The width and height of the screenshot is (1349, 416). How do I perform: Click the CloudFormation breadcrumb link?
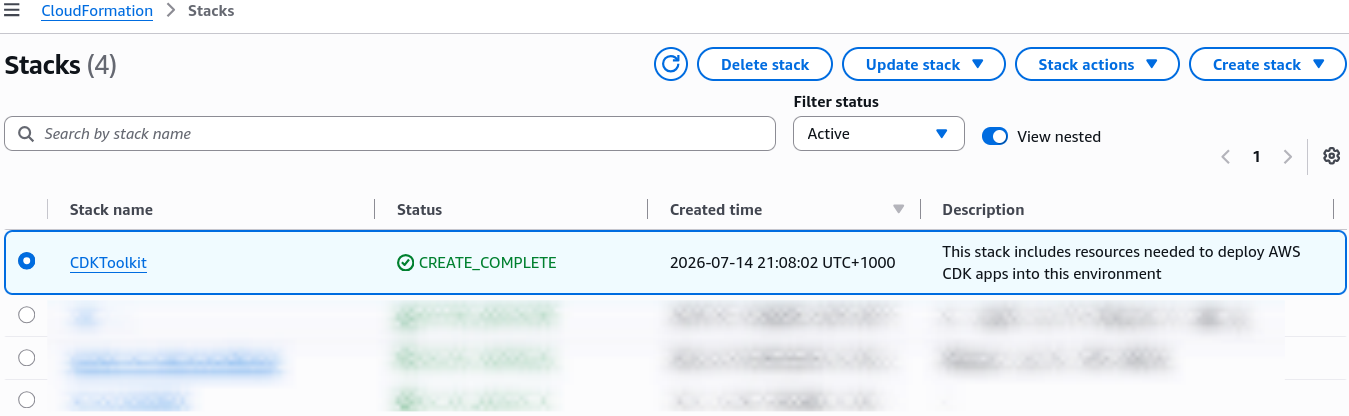[x=97, y=11]
